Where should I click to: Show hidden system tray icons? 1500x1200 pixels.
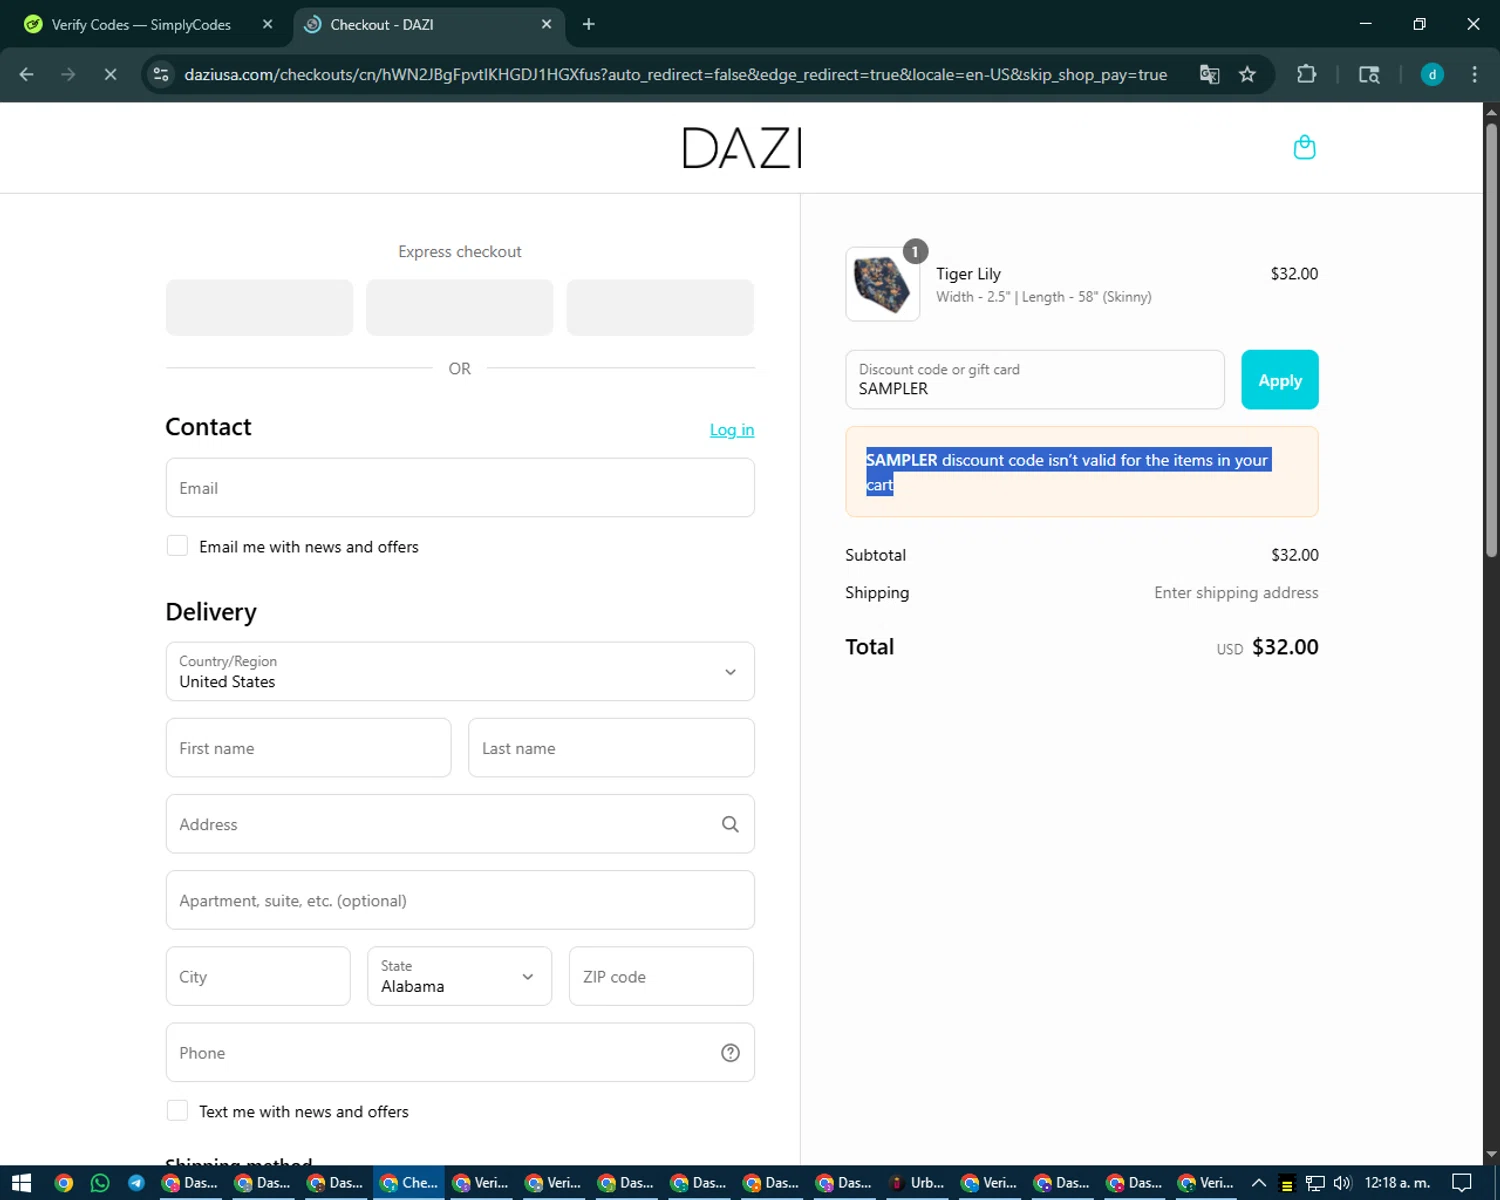coord(1259,1183)
